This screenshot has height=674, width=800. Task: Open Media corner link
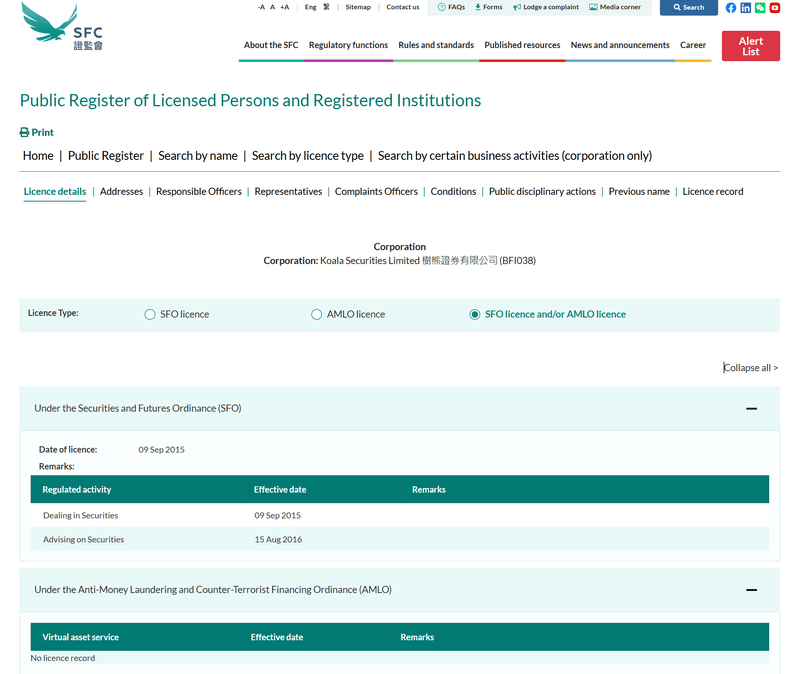615,7
